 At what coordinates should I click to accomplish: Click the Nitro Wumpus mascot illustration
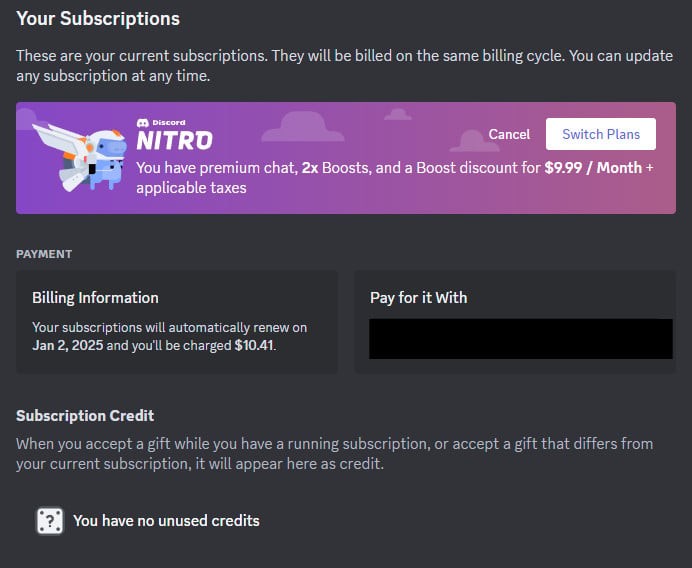[80, 157]
